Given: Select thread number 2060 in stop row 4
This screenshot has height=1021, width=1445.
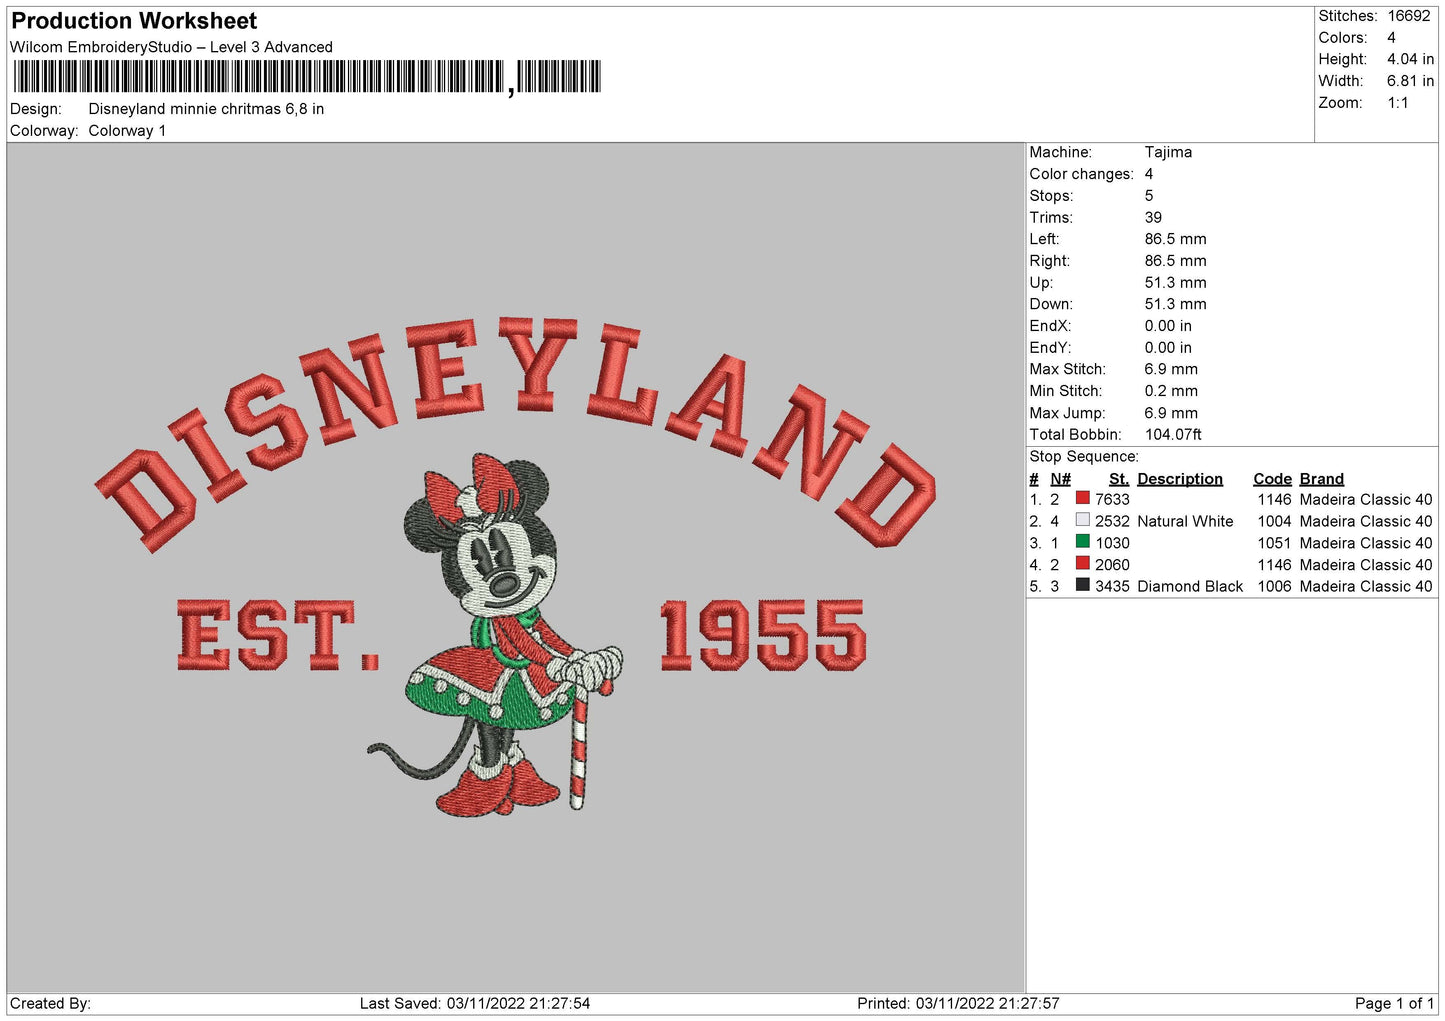Looking at the screenshot, I should 1112,565.
